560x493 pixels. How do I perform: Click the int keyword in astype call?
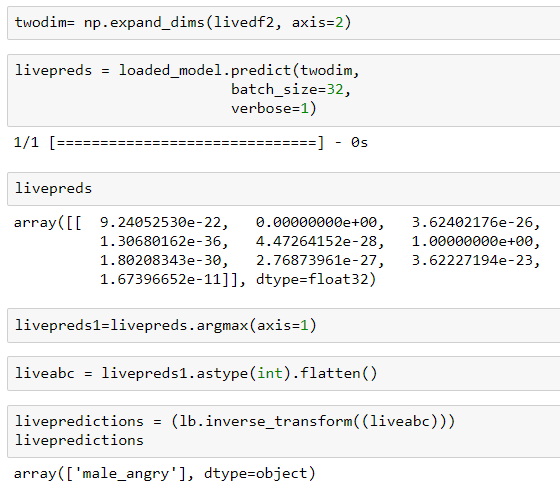pyautogui.click(x=270, y=373)
